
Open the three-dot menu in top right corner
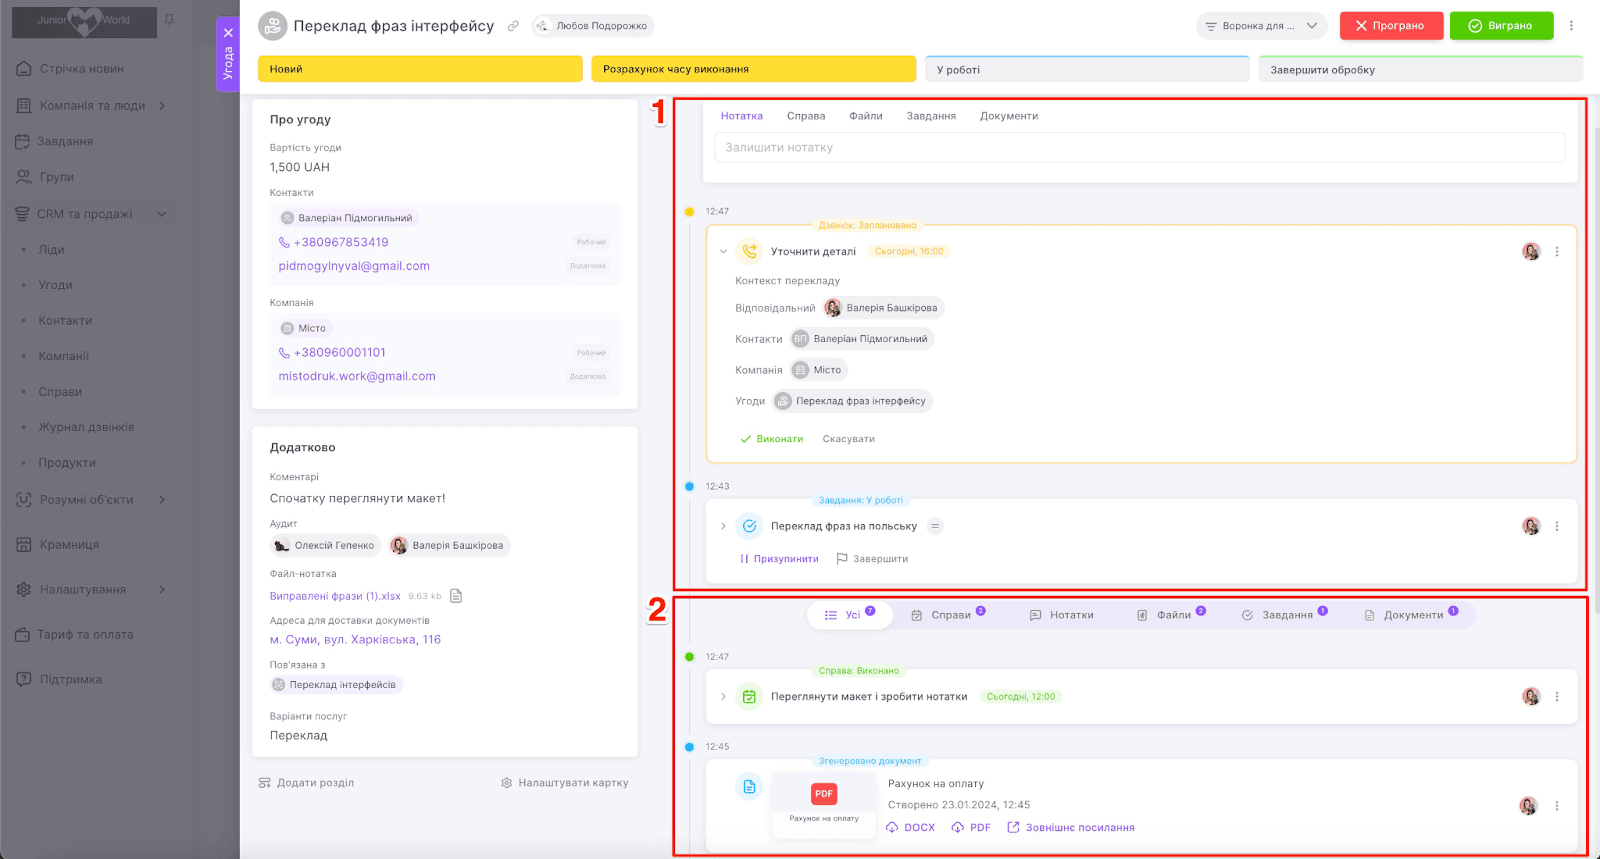(1571, 26)
